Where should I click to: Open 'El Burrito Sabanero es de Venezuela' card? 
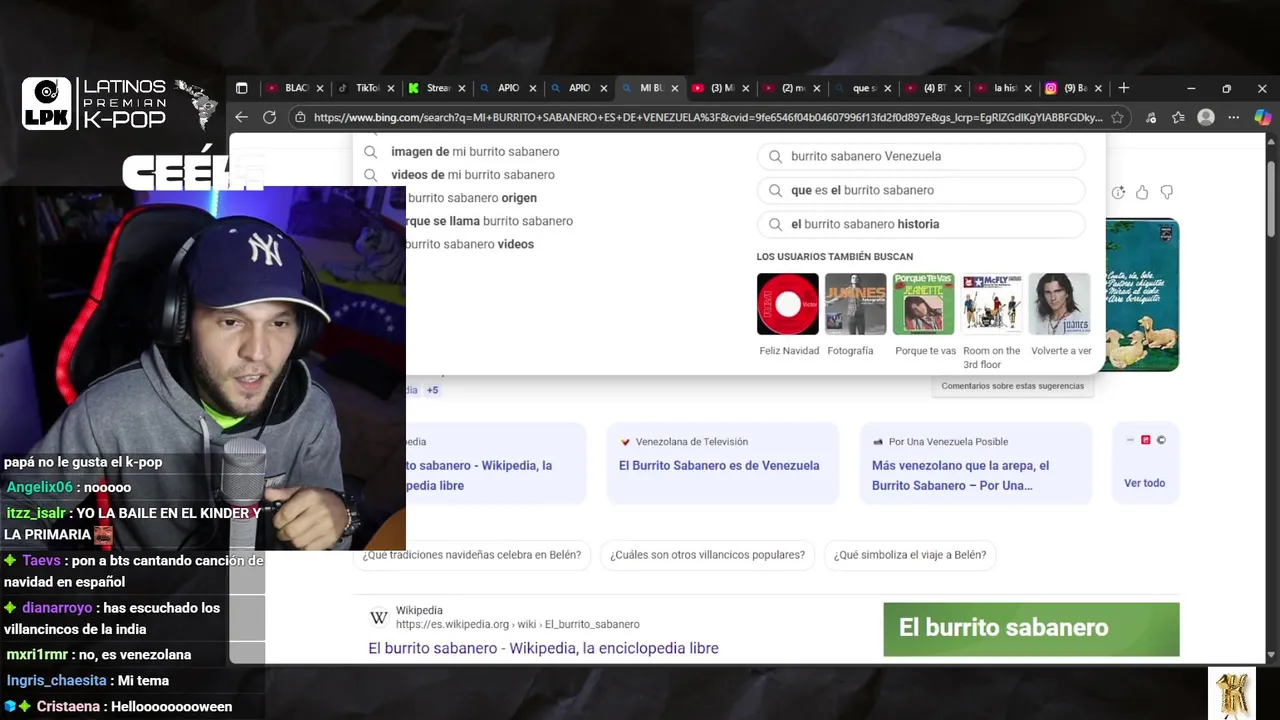click(x=722, y=463)
